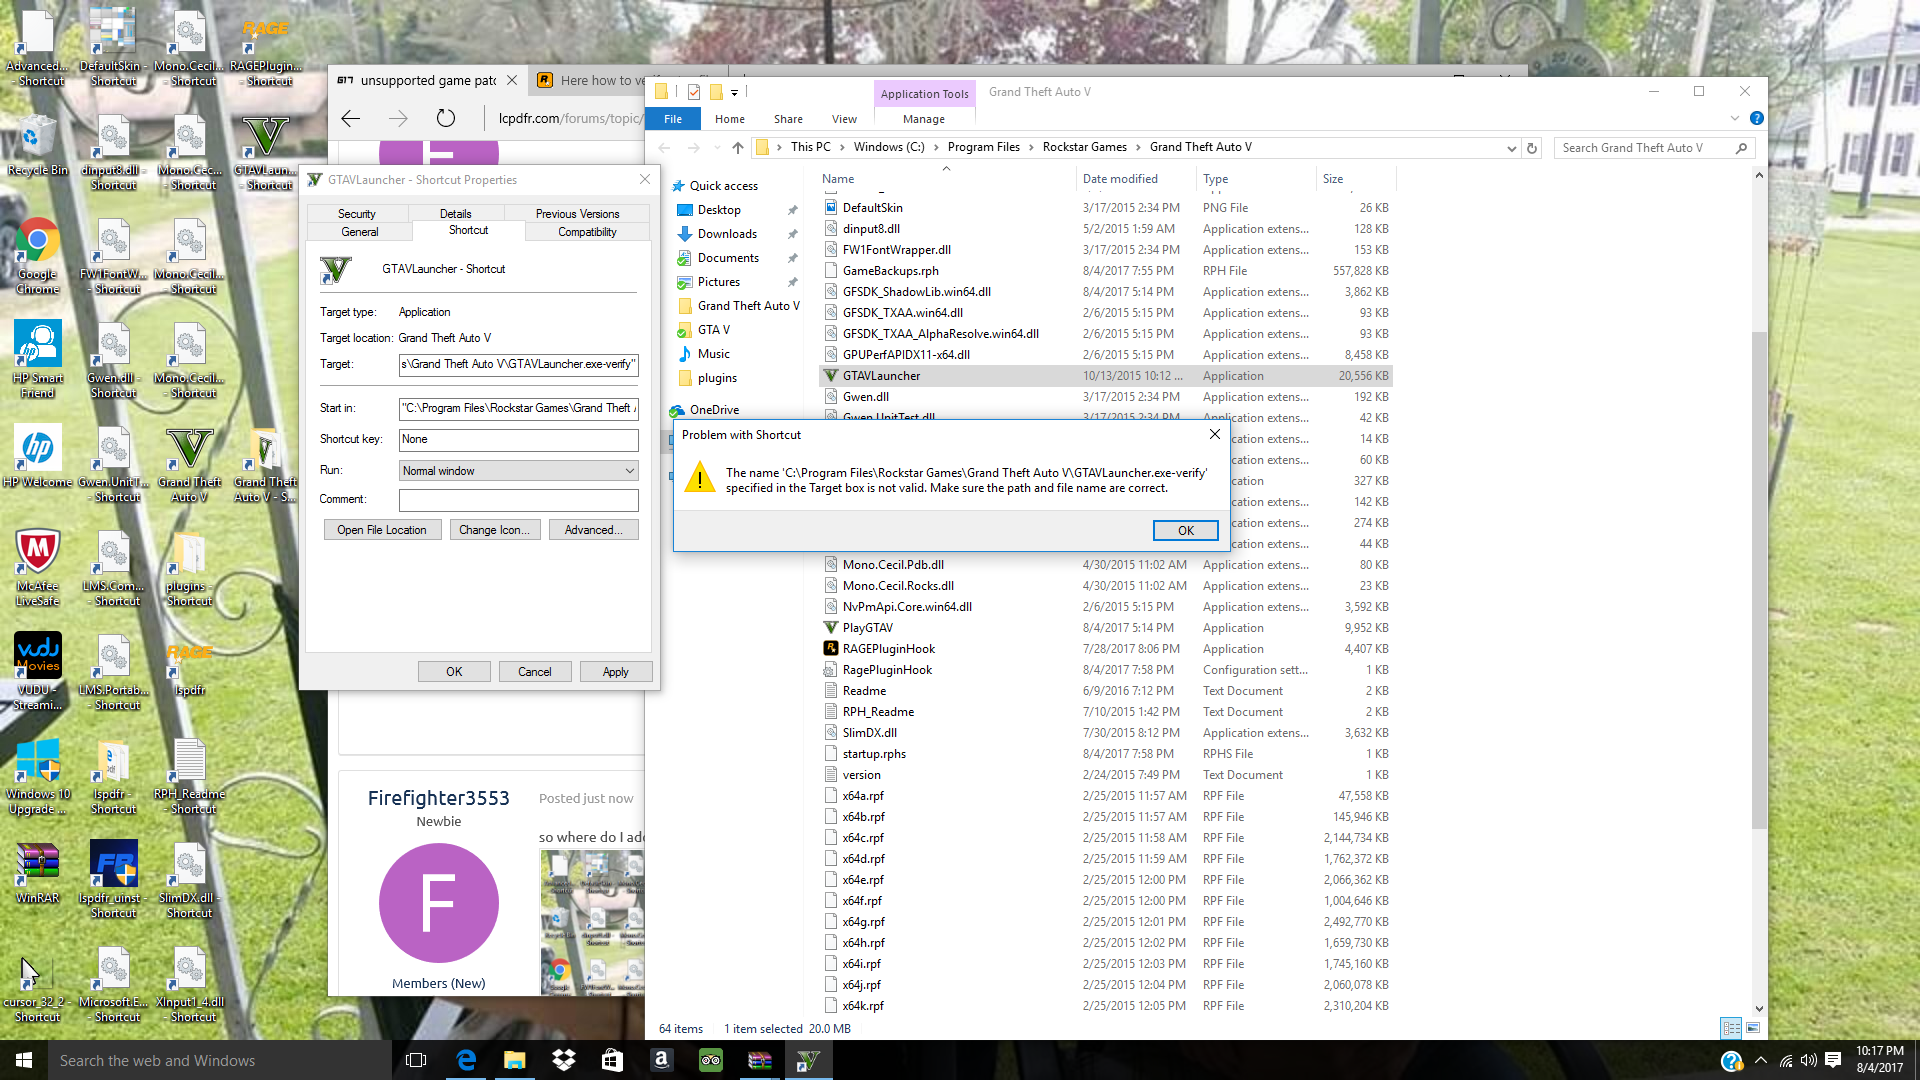The height and width of the screenshot is (1080, 1920).
Task: Open the Task View taskbar icon
Action: point(416,1060)
